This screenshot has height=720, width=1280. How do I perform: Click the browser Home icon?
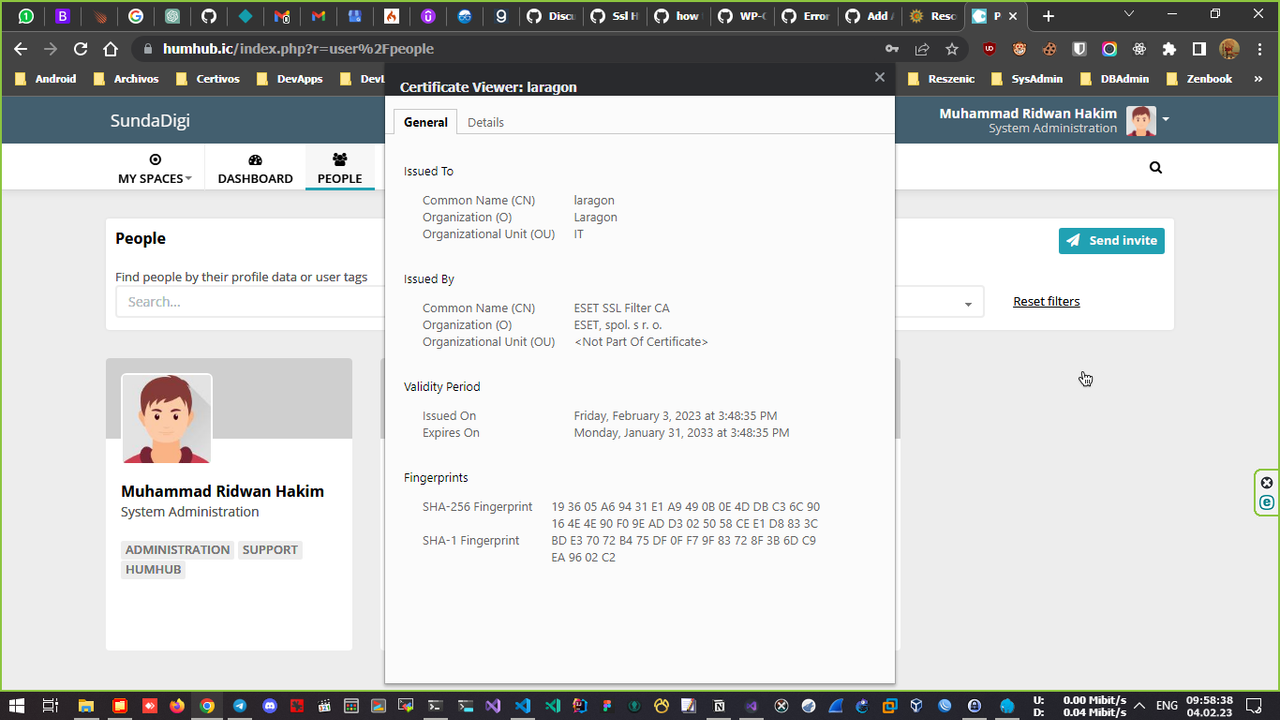pyautogui.click(x=111, y=49)
